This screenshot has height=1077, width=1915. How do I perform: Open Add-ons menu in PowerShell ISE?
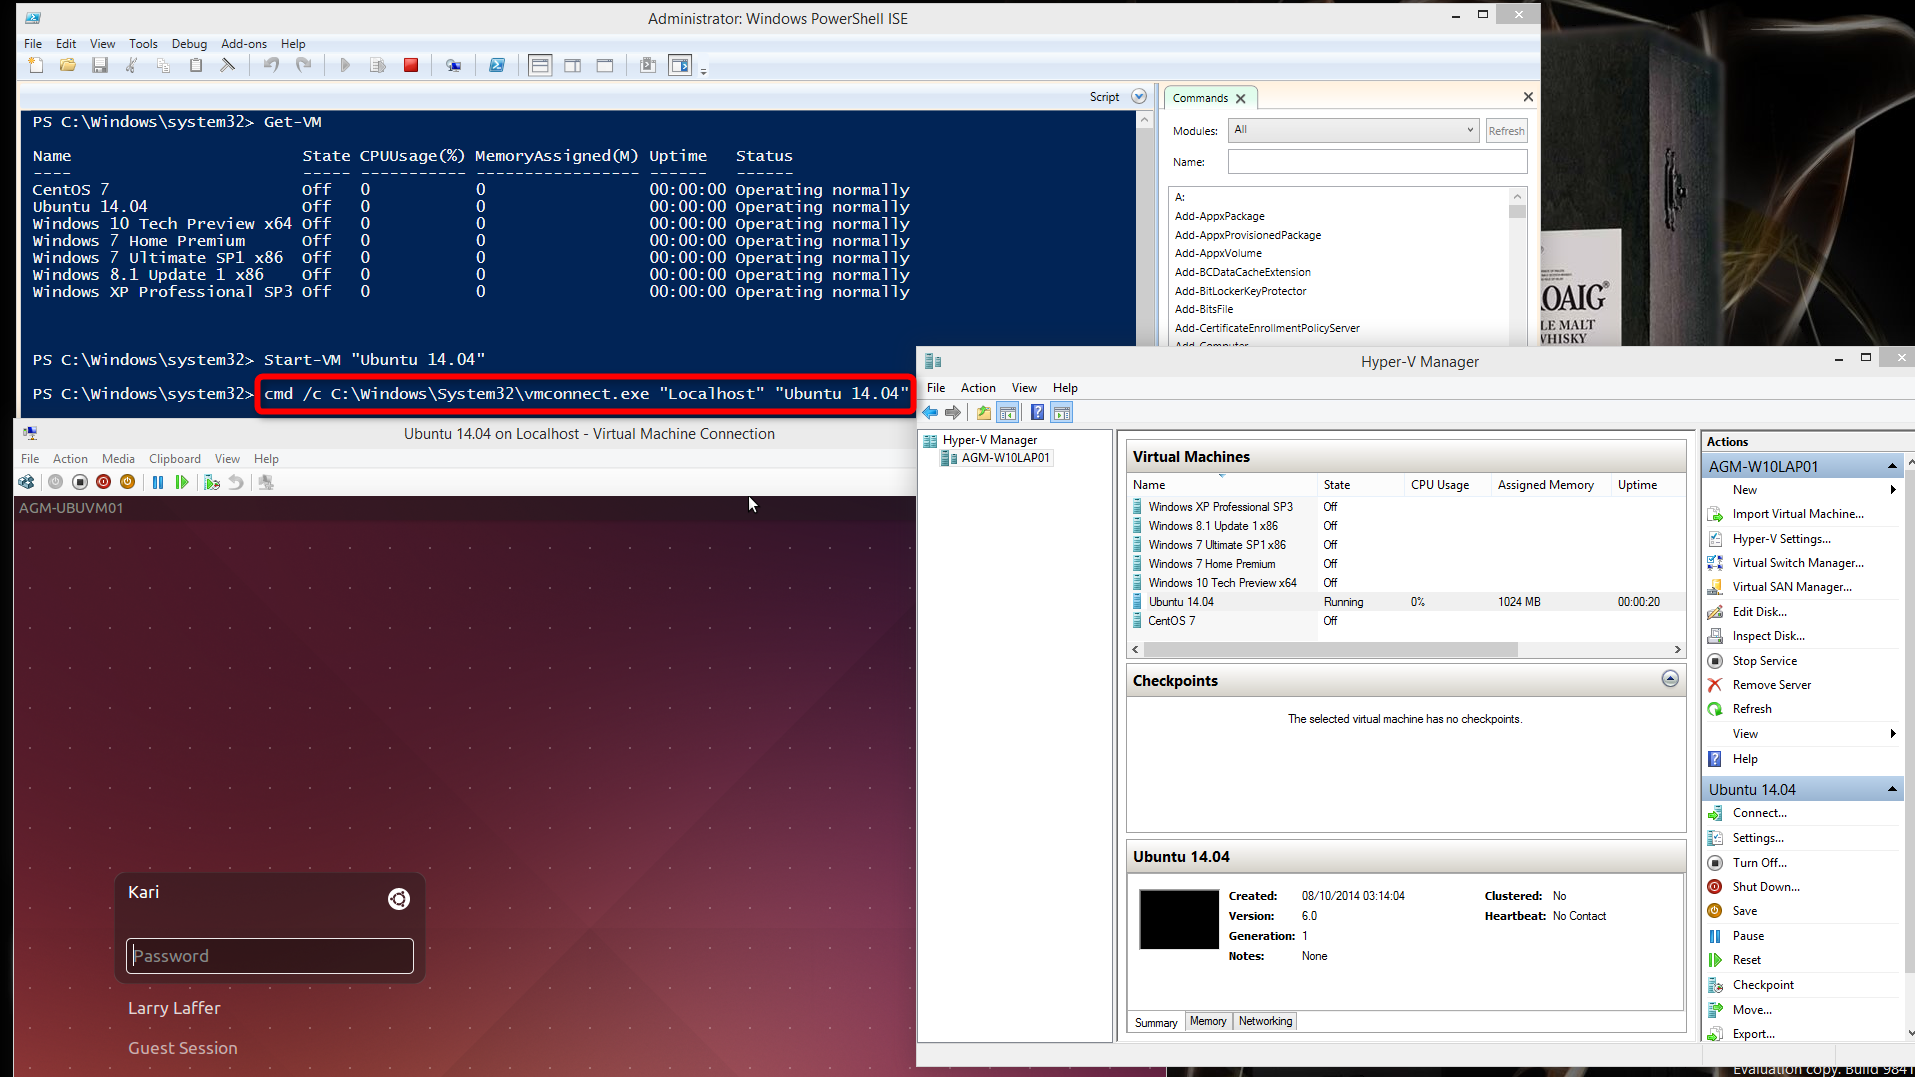tap(244, 44)
